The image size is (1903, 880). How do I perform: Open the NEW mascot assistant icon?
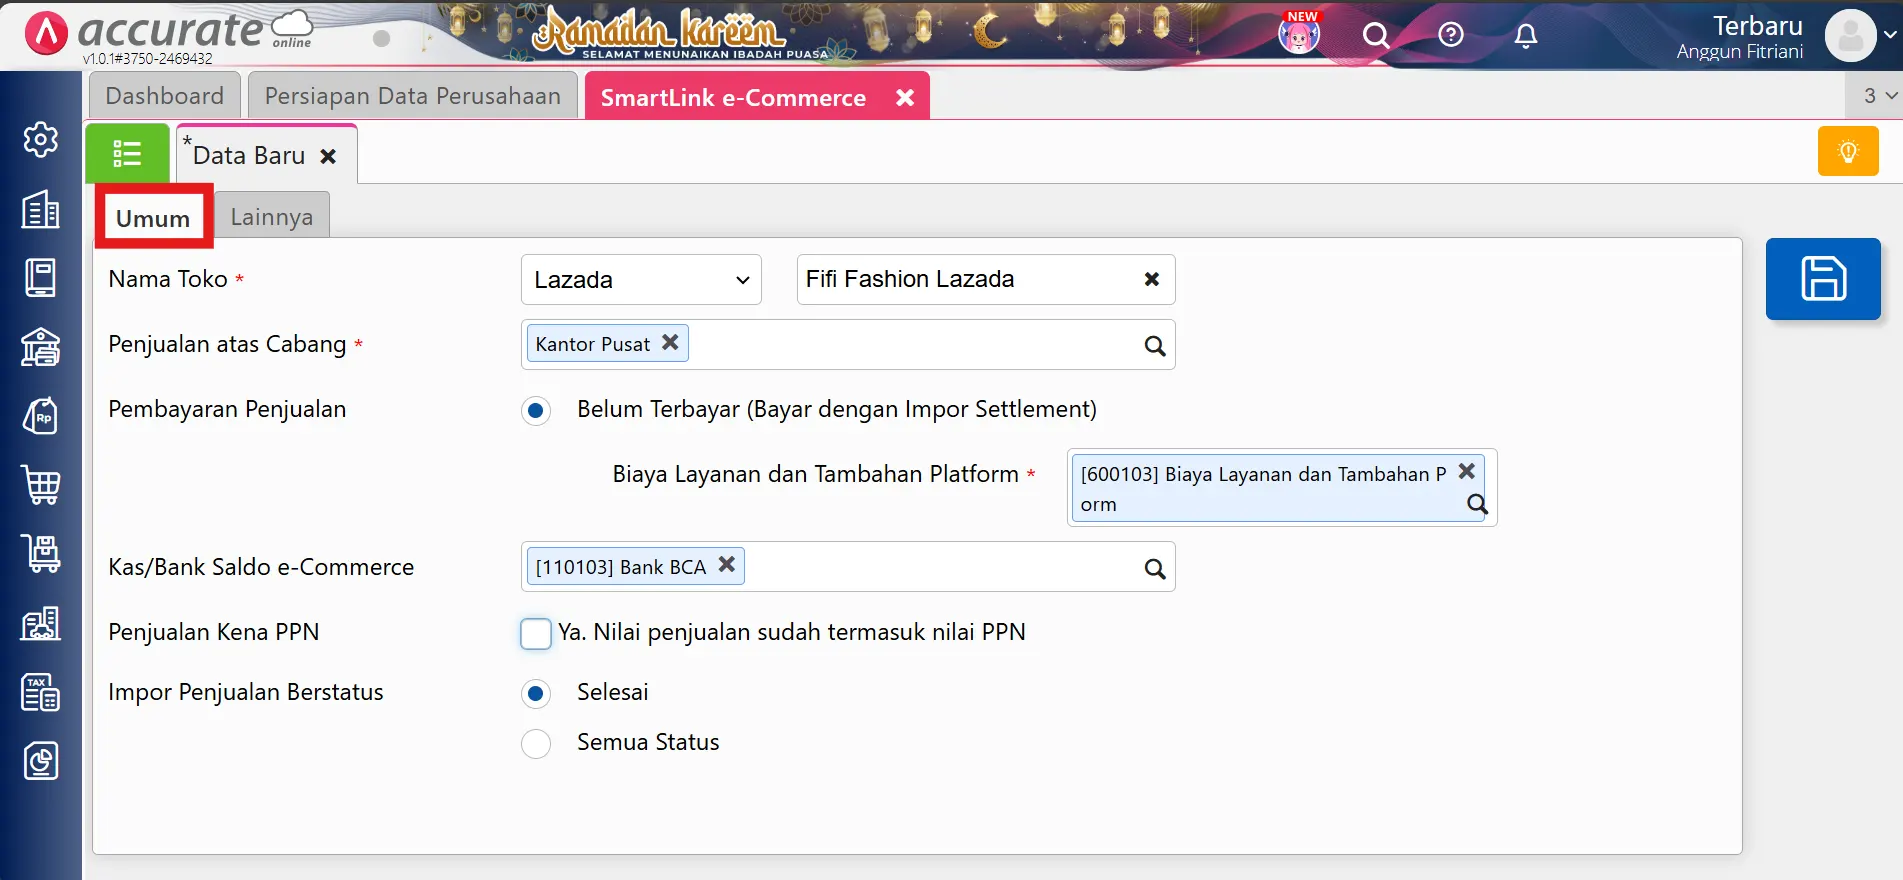click(x=1300, y=34)
